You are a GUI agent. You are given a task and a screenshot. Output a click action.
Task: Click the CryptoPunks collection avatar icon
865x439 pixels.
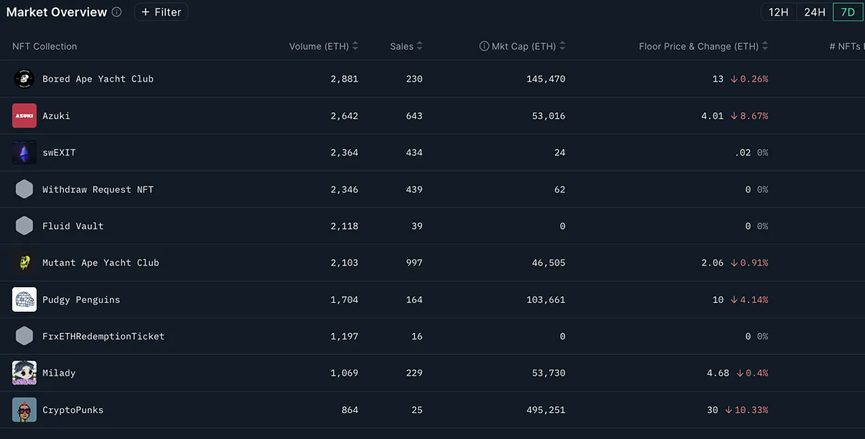(x=24, y=410)
